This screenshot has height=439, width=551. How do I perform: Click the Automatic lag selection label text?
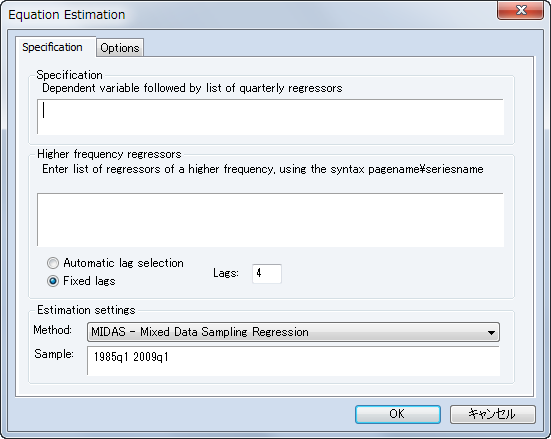123,263
